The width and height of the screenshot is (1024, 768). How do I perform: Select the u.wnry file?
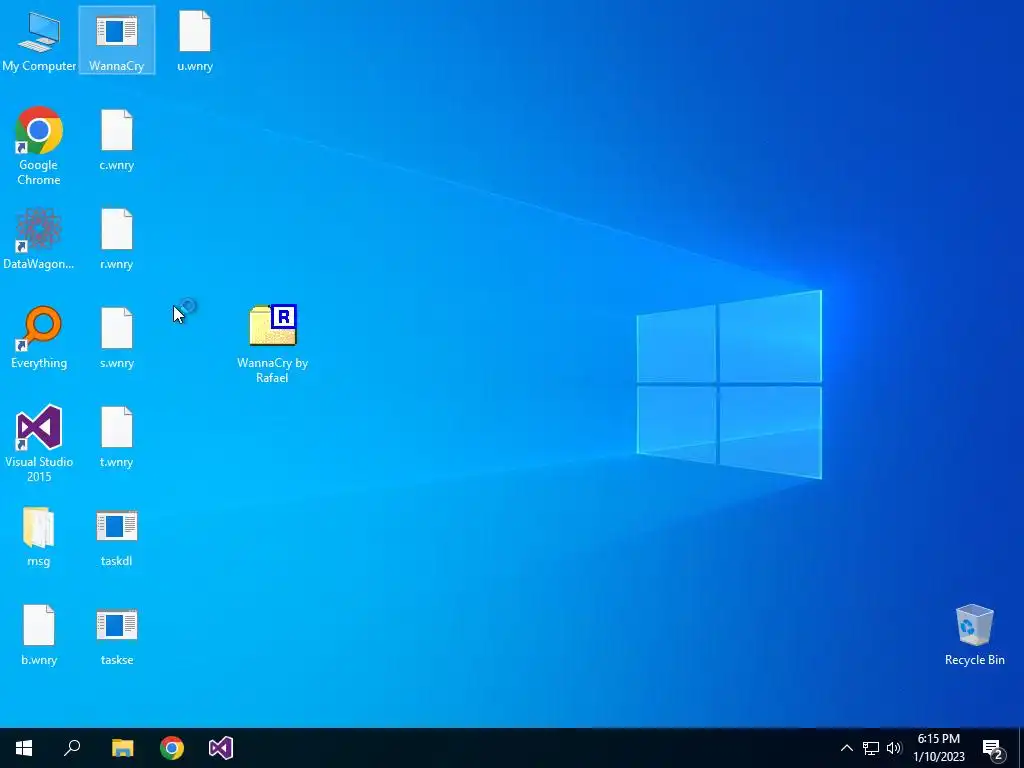coord(195,40)
